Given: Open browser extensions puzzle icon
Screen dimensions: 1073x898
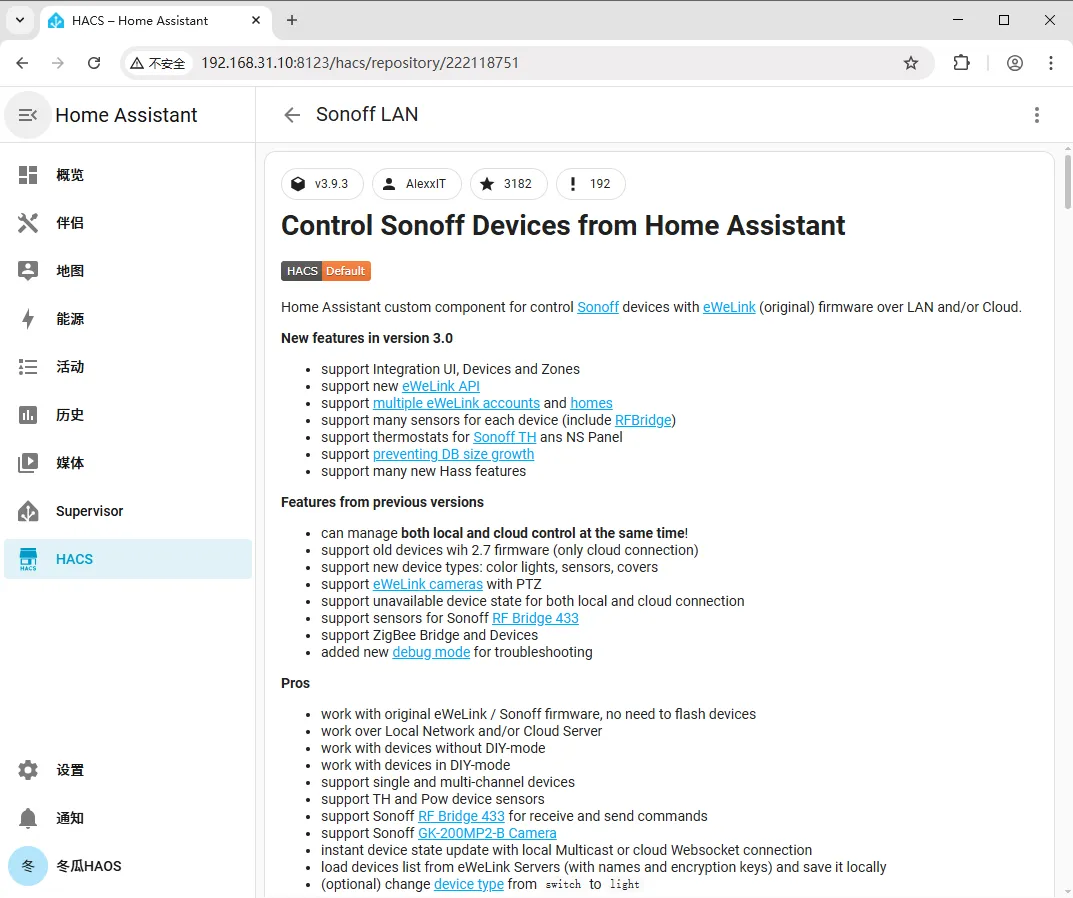Looking at the screenshot, I should click(961, 63).
